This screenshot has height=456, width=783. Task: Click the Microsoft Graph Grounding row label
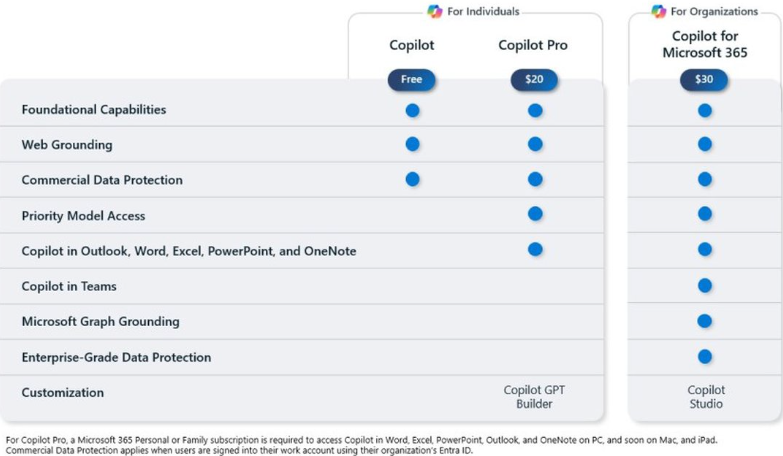tap(101, 322)
